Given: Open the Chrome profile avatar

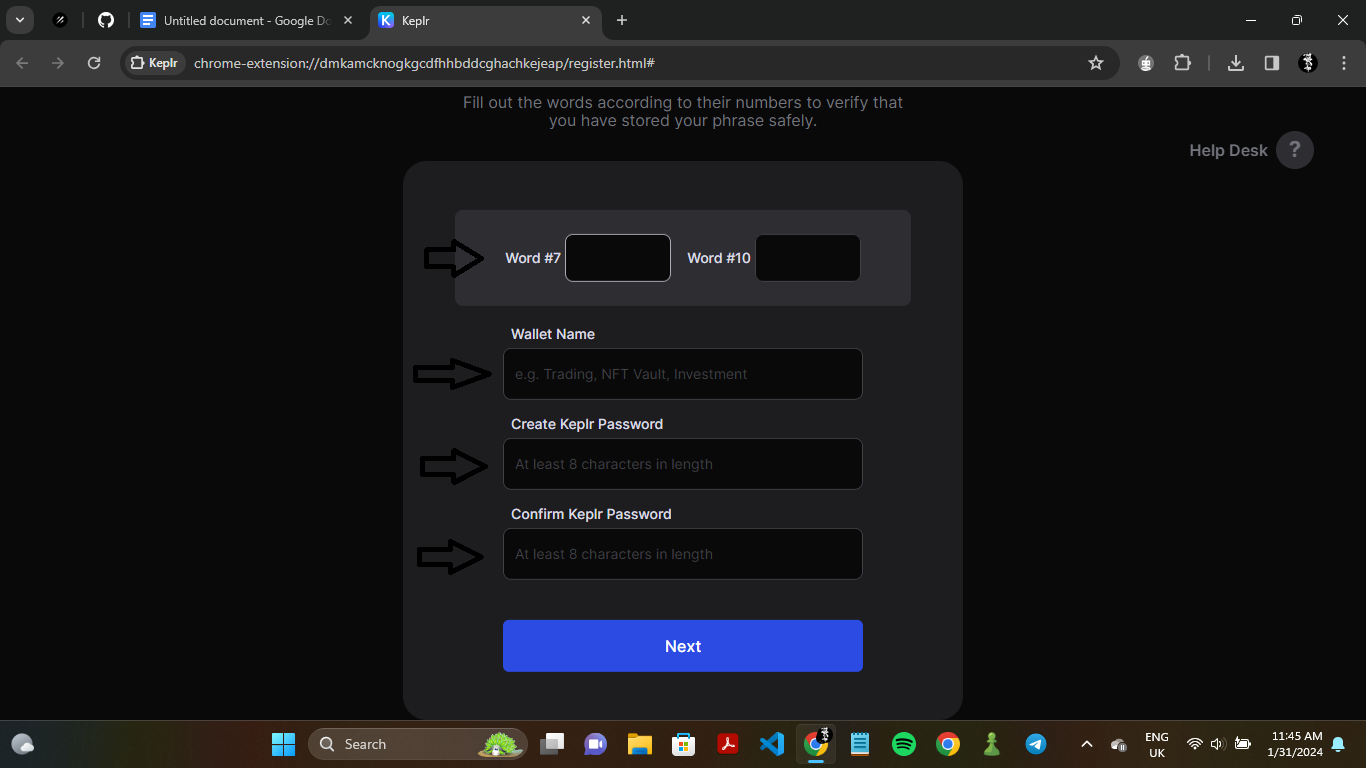Looking at the screenshot, I should click(x=1308, y=63).
